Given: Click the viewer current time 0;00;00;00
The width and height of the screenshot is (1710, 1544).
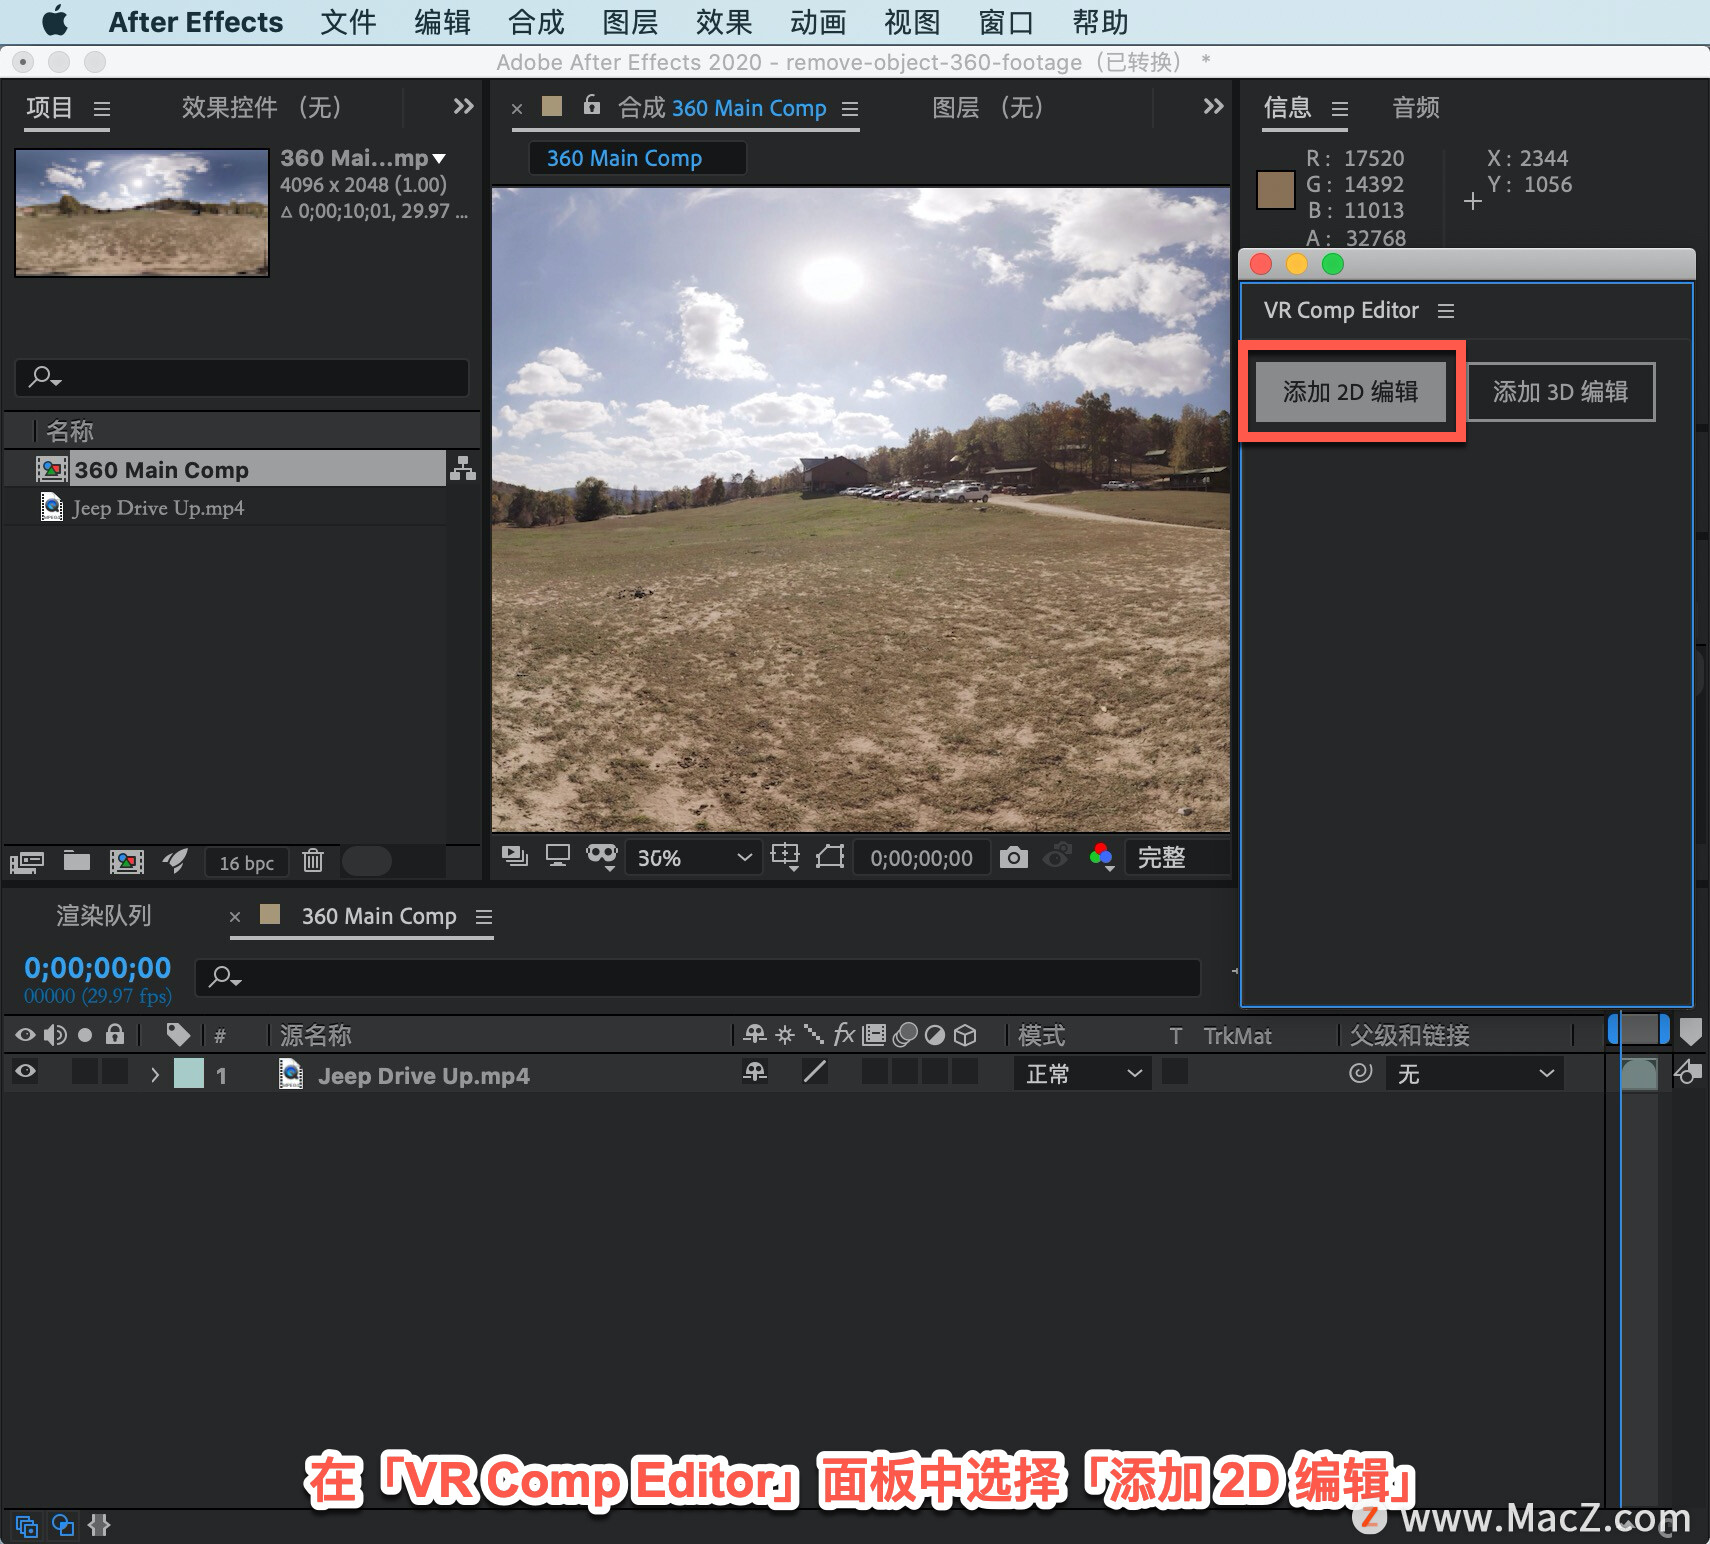Looking at the screenshot, I should point(921,858).
